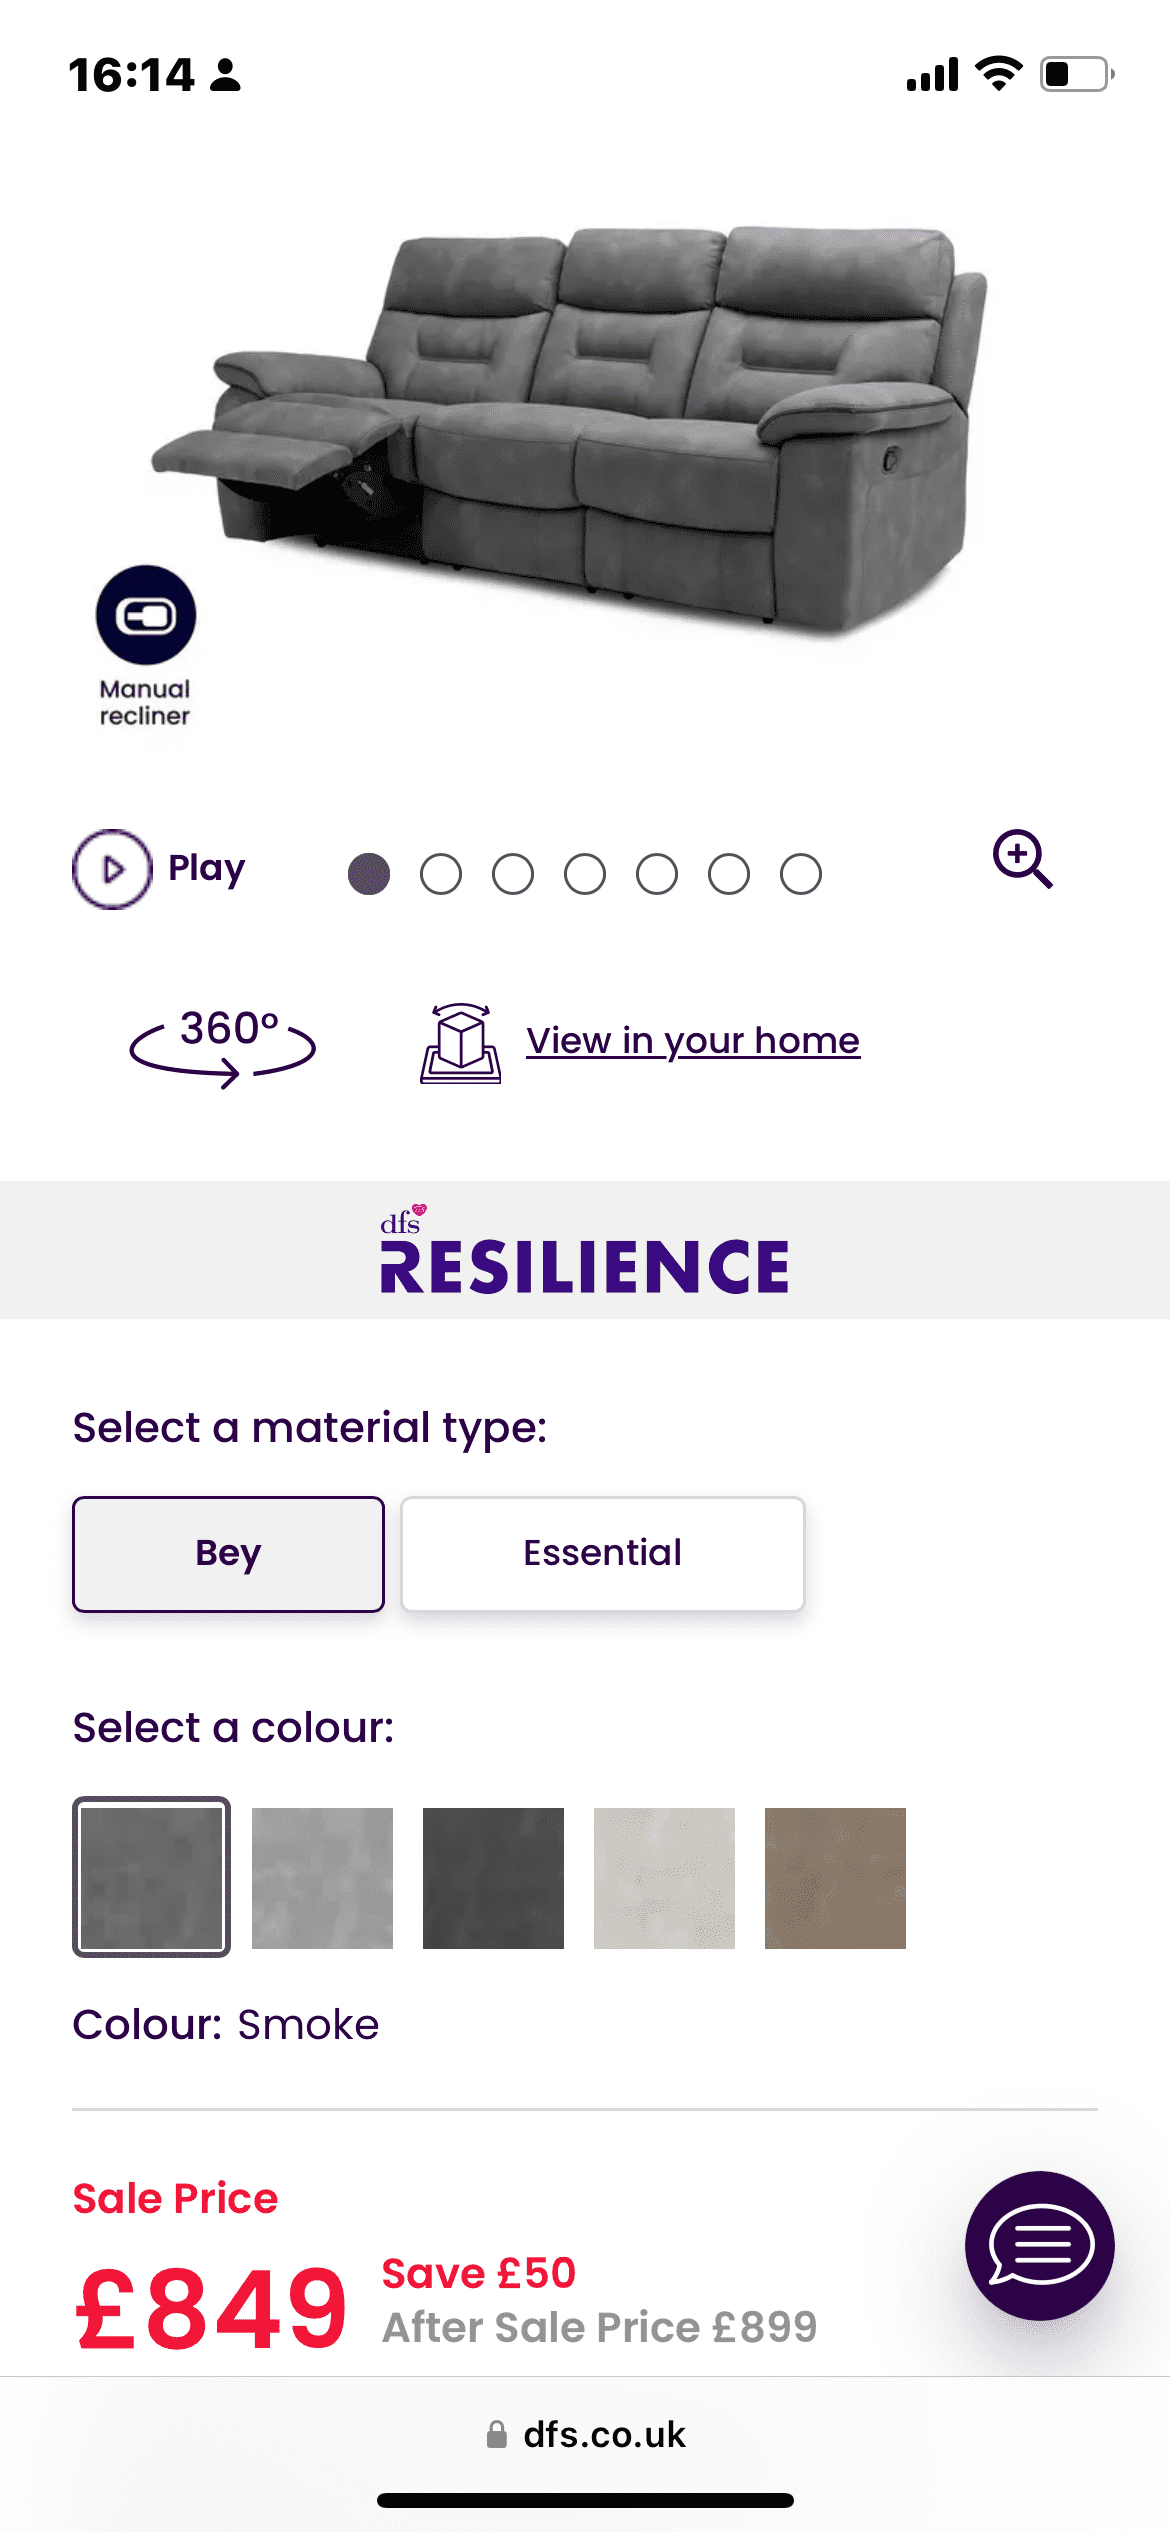Viewport: 1170px width, 2532px height.
Task: Tap the dfs.co.uk address bar
Action: [x=585, y=2434]
